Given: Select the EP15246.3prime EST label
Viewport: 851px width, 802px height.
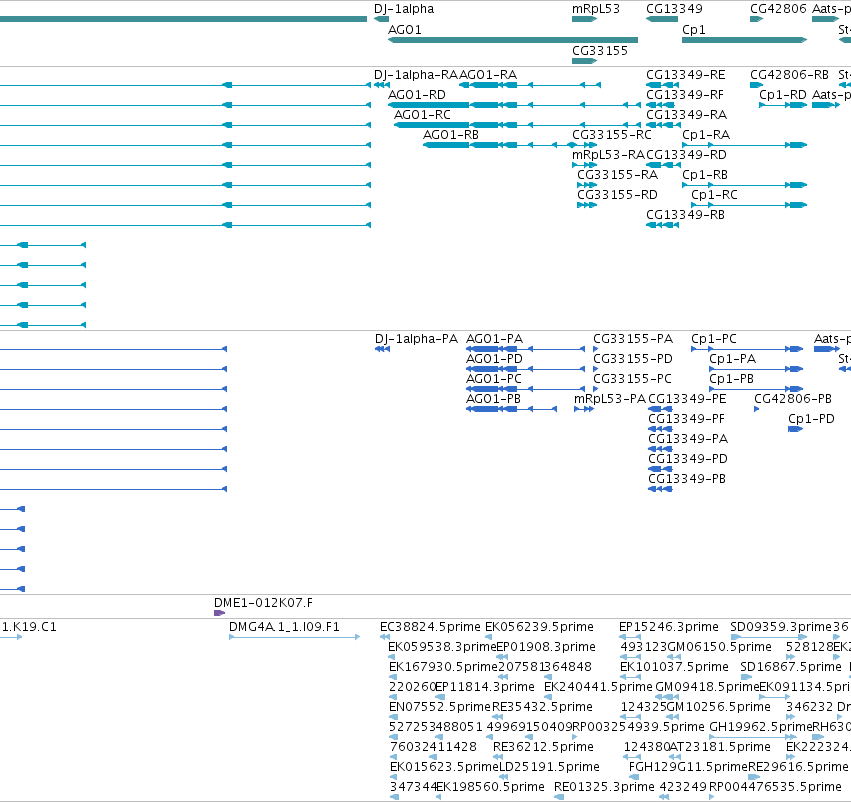Looking at the screenshot, I should pyautogui.click(x=669, y=627).
